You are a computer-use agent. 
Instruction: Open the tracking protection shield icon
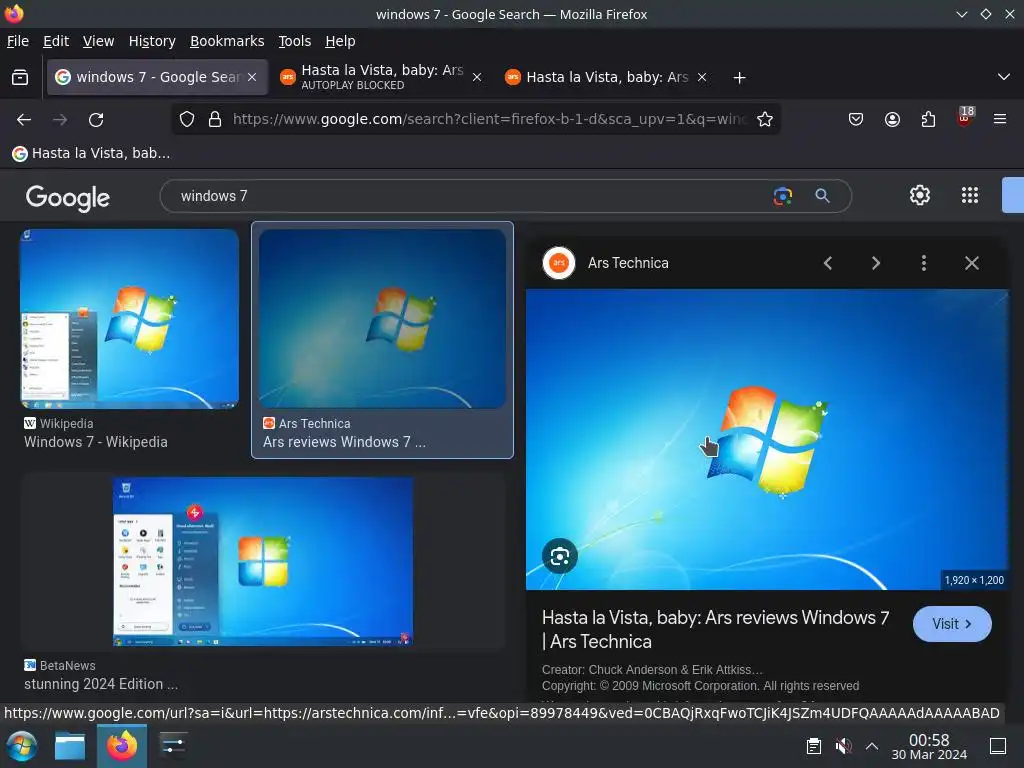[187, 119]
